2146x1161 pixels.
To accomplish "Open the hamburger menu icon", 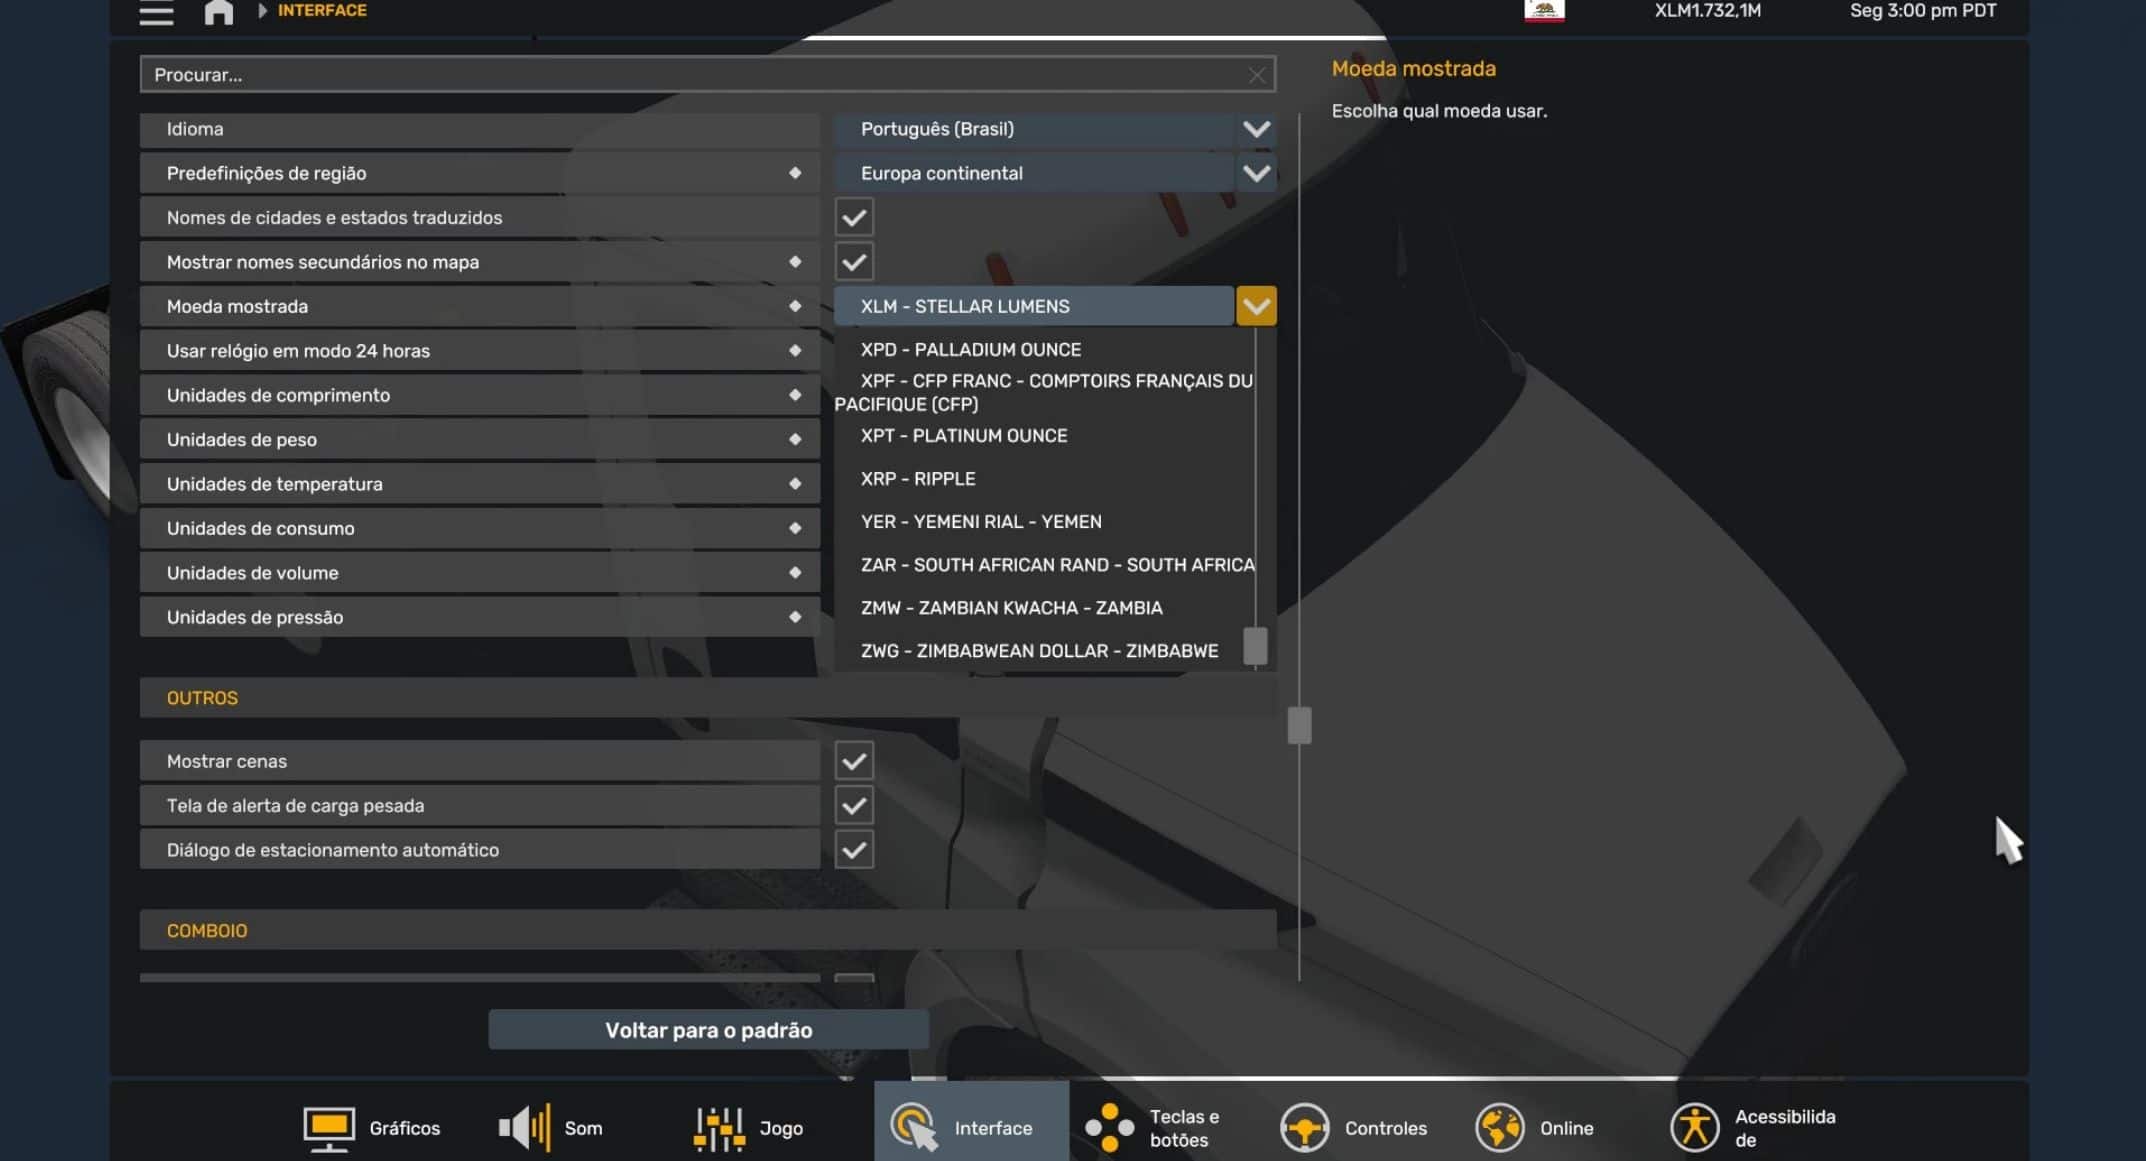I will 156,13.
